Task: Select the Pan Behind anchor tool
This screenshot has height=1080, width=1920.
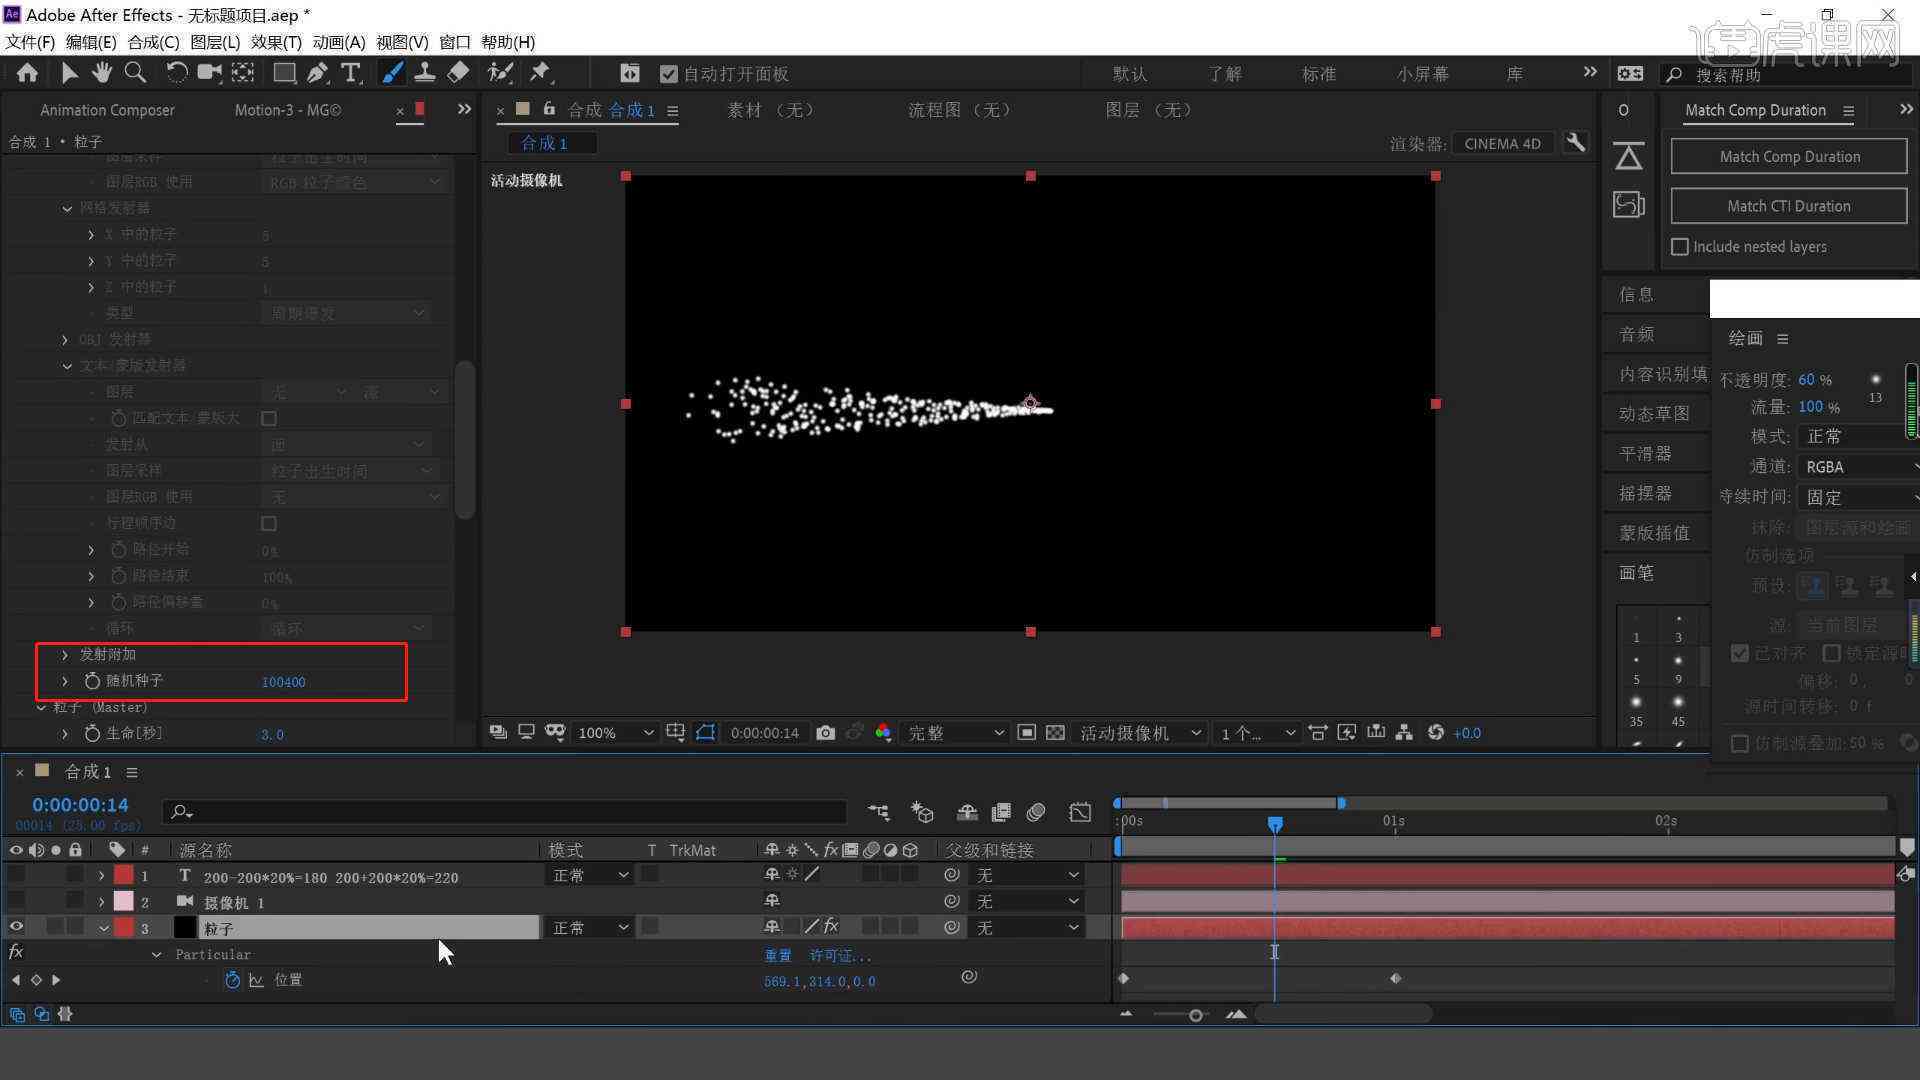Action: pos(243,73)
